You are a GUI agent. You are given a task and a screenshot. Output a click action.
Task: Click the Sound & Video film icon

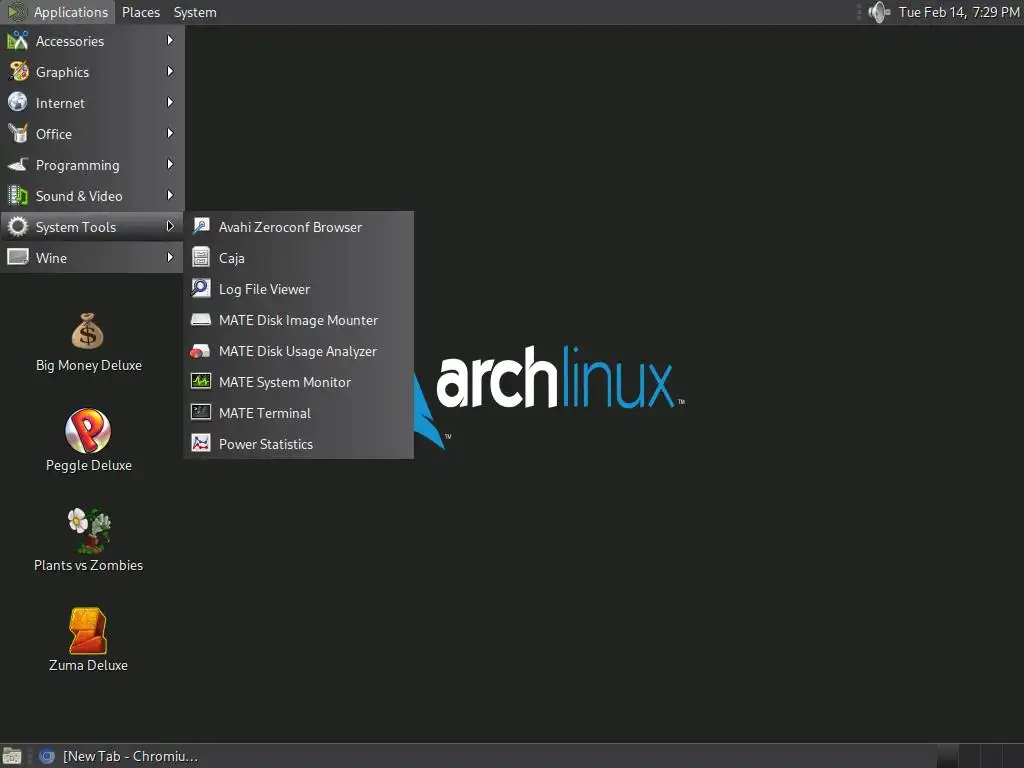18,196
